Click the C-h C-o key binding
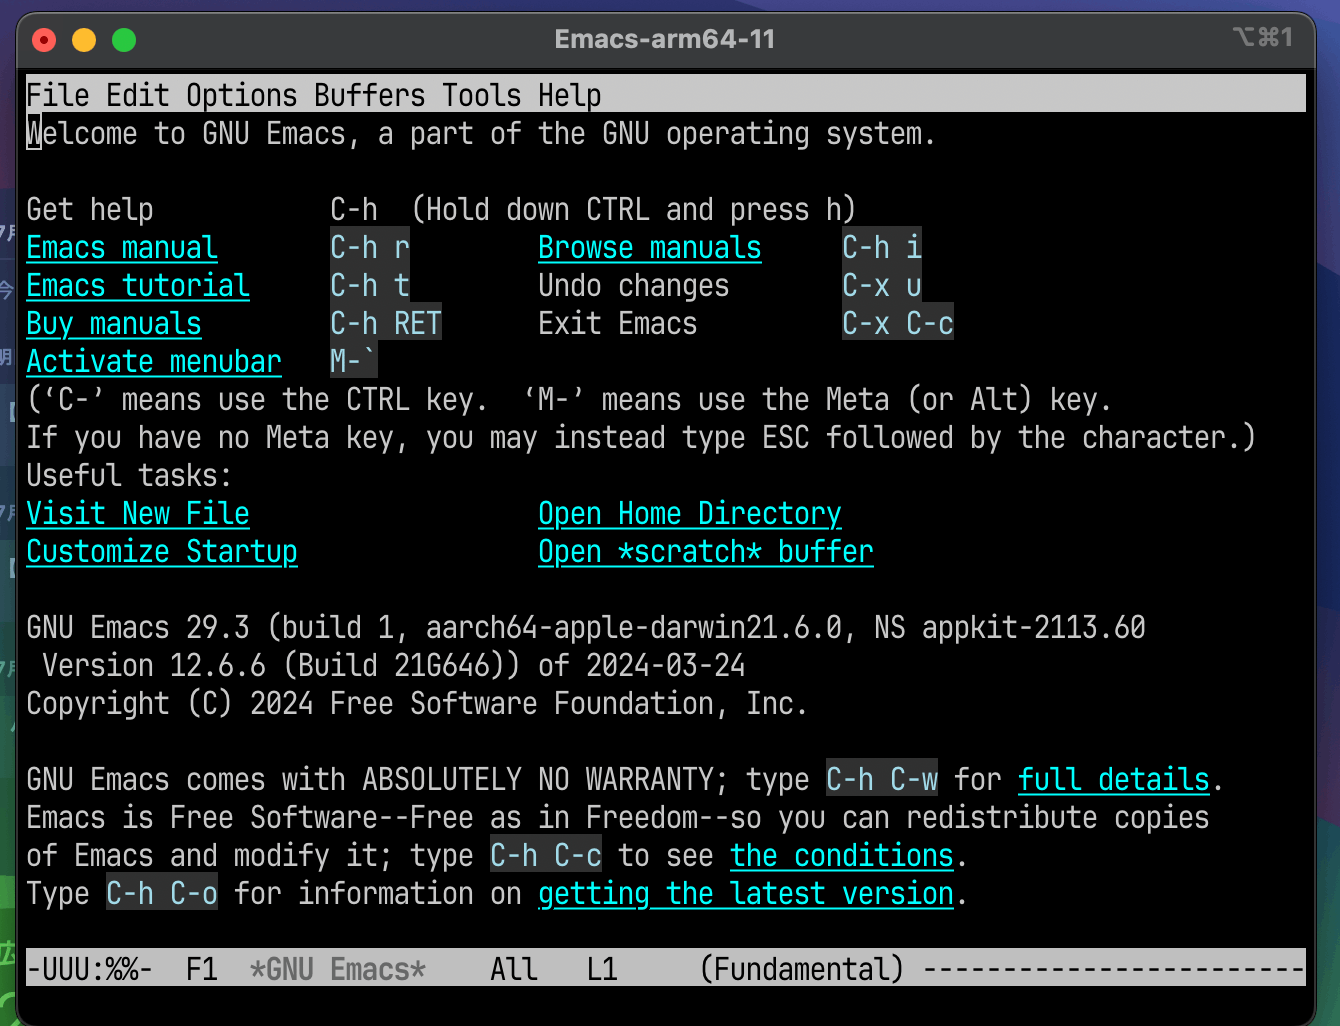The height and width of the screenshot is (1026, 1340). tap(162, 893)
